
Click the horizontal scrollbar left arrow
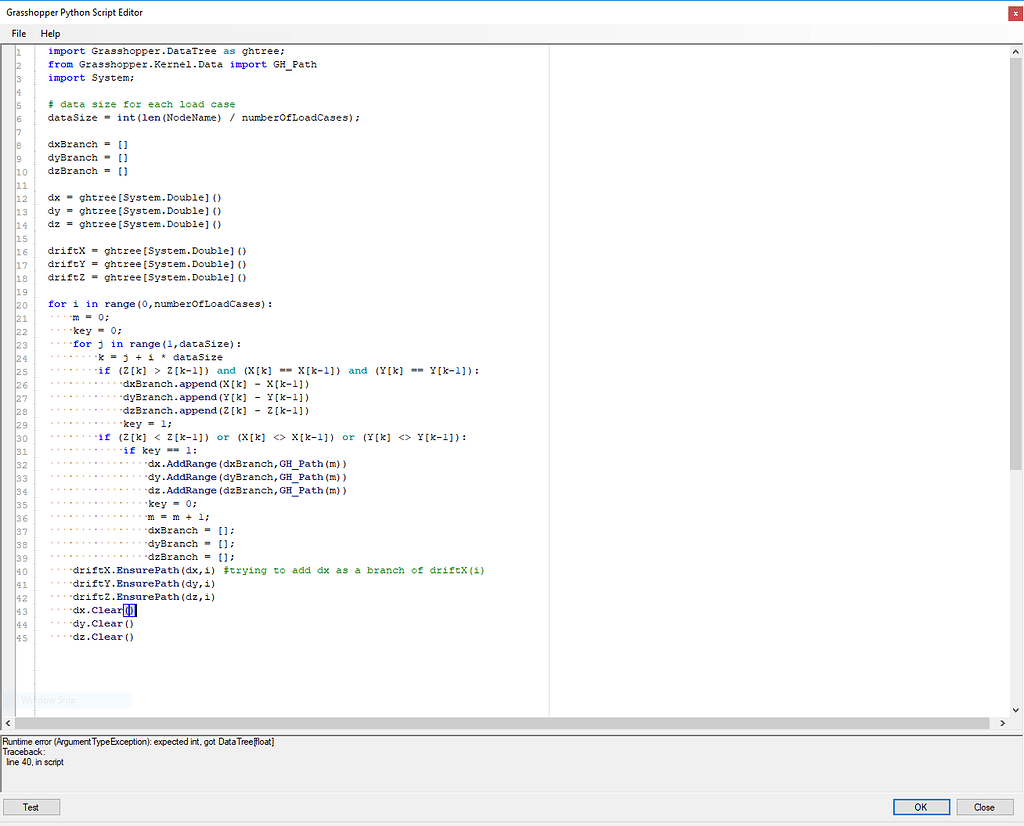8,722
